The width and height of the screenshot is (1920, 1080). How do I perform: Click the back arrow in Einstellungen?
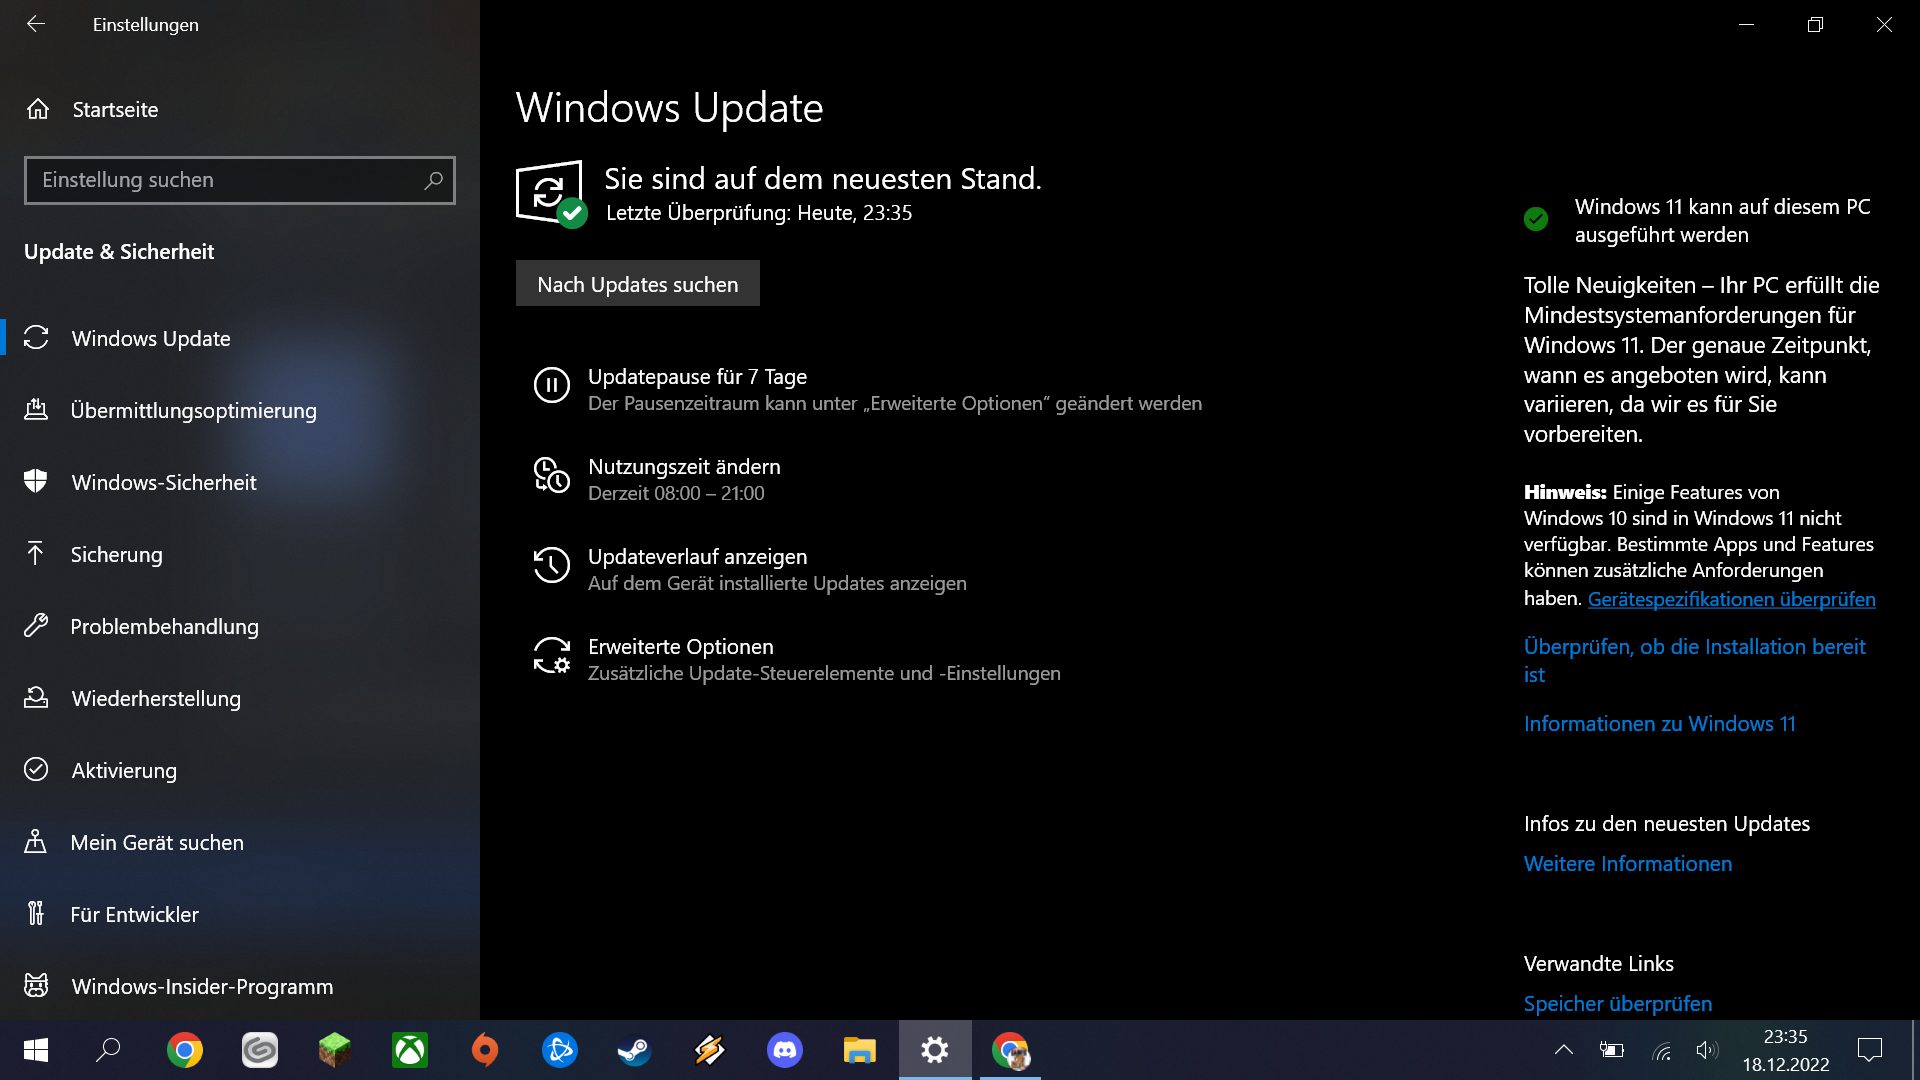[x=36, y=24]
